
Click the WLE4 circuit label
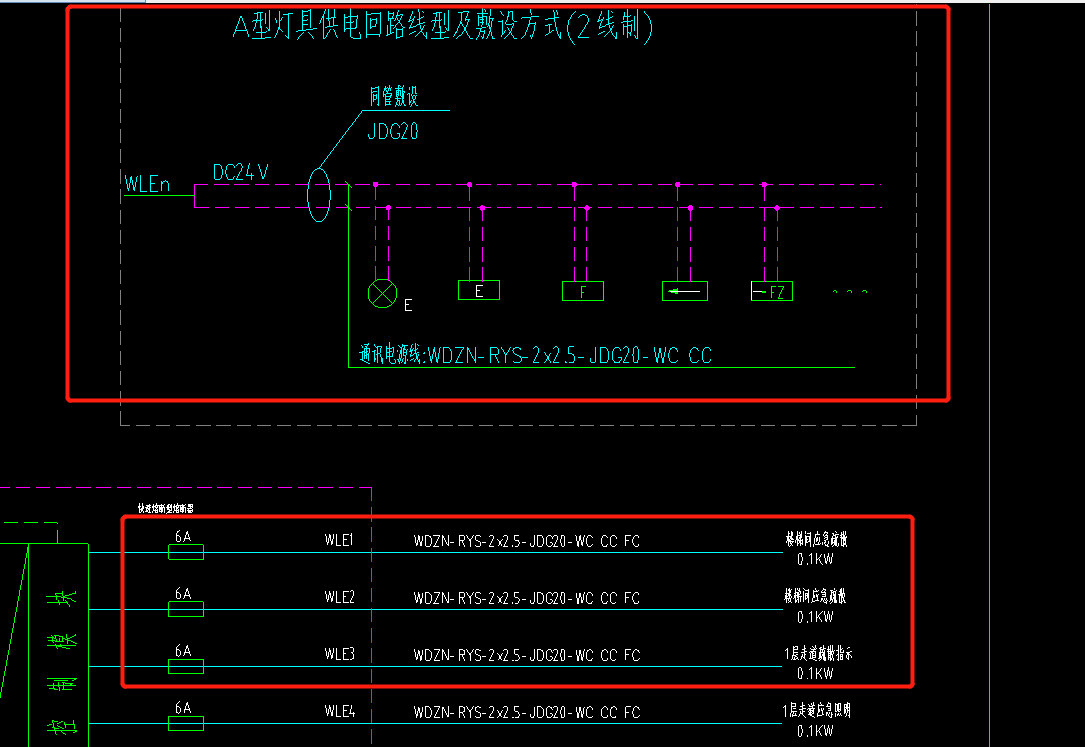pos(339,711)
